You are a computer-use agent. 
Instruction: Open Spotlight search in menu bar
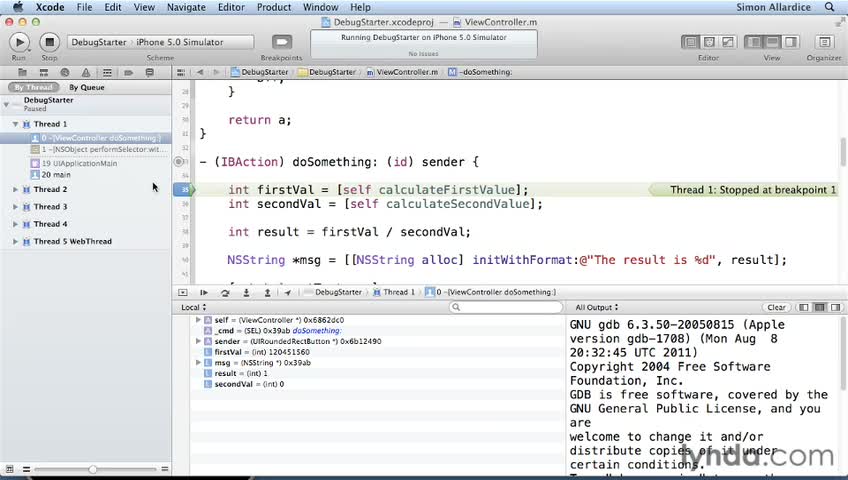coord(830,8)
